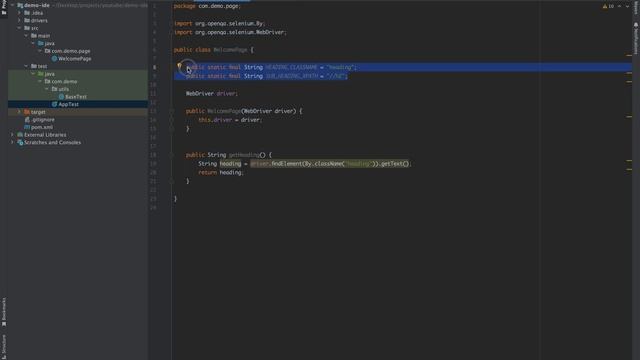
Task: Collapse the utils package node
Action: point(47,89)
